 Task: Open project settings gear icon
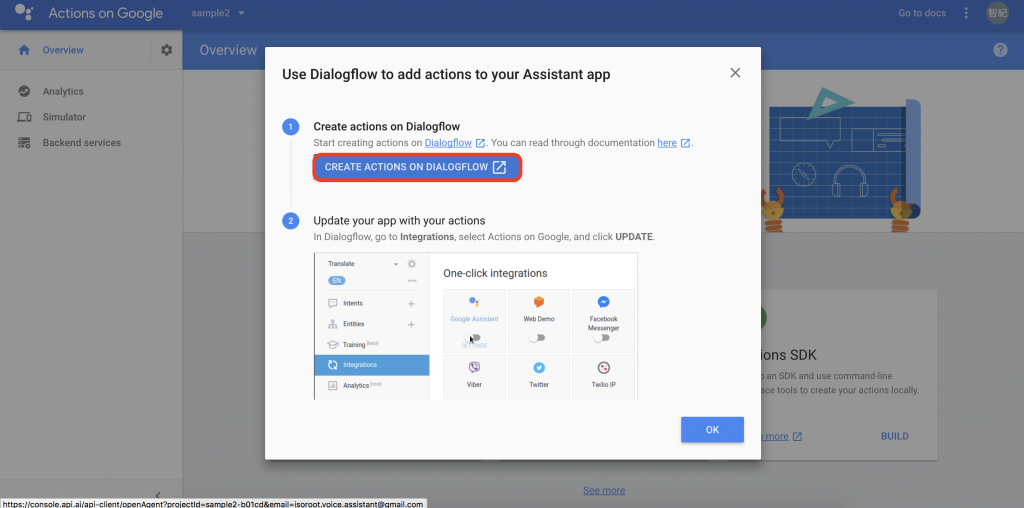(167, 50)
